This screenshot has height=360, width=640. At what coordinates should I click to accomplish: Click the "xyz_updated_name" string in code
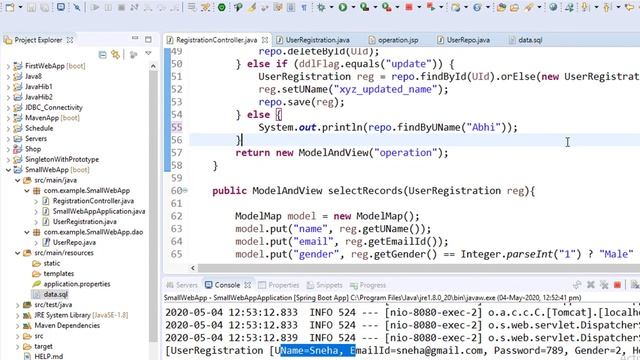[x=385, y=89]
